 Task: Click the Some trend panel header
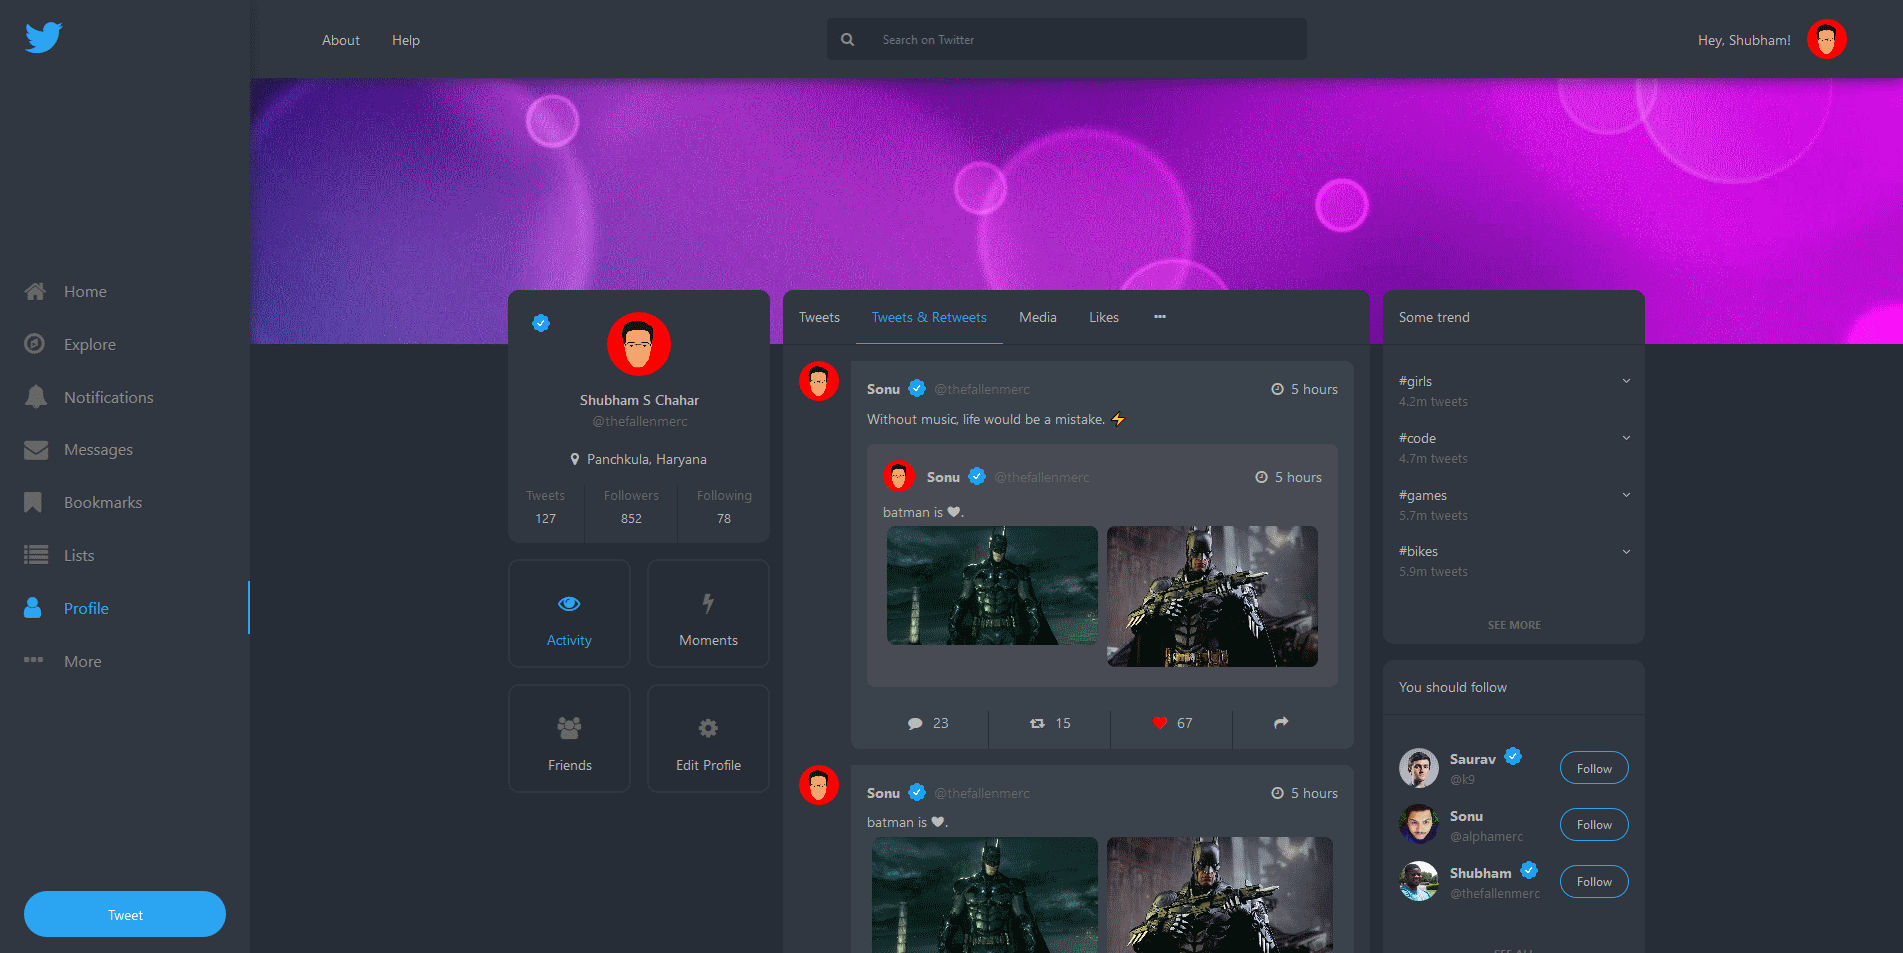tap(1514, 317)
